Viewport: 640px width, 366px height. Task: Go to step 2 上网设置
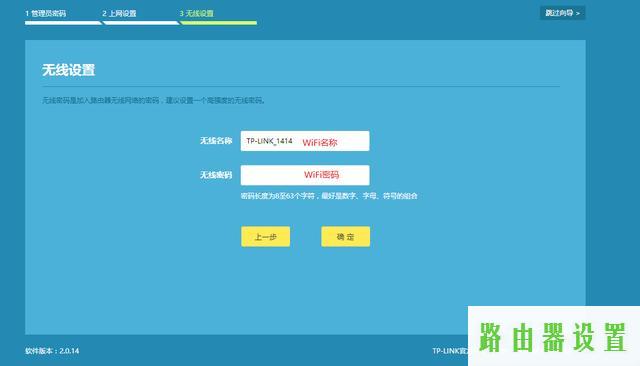click(119, 13)
